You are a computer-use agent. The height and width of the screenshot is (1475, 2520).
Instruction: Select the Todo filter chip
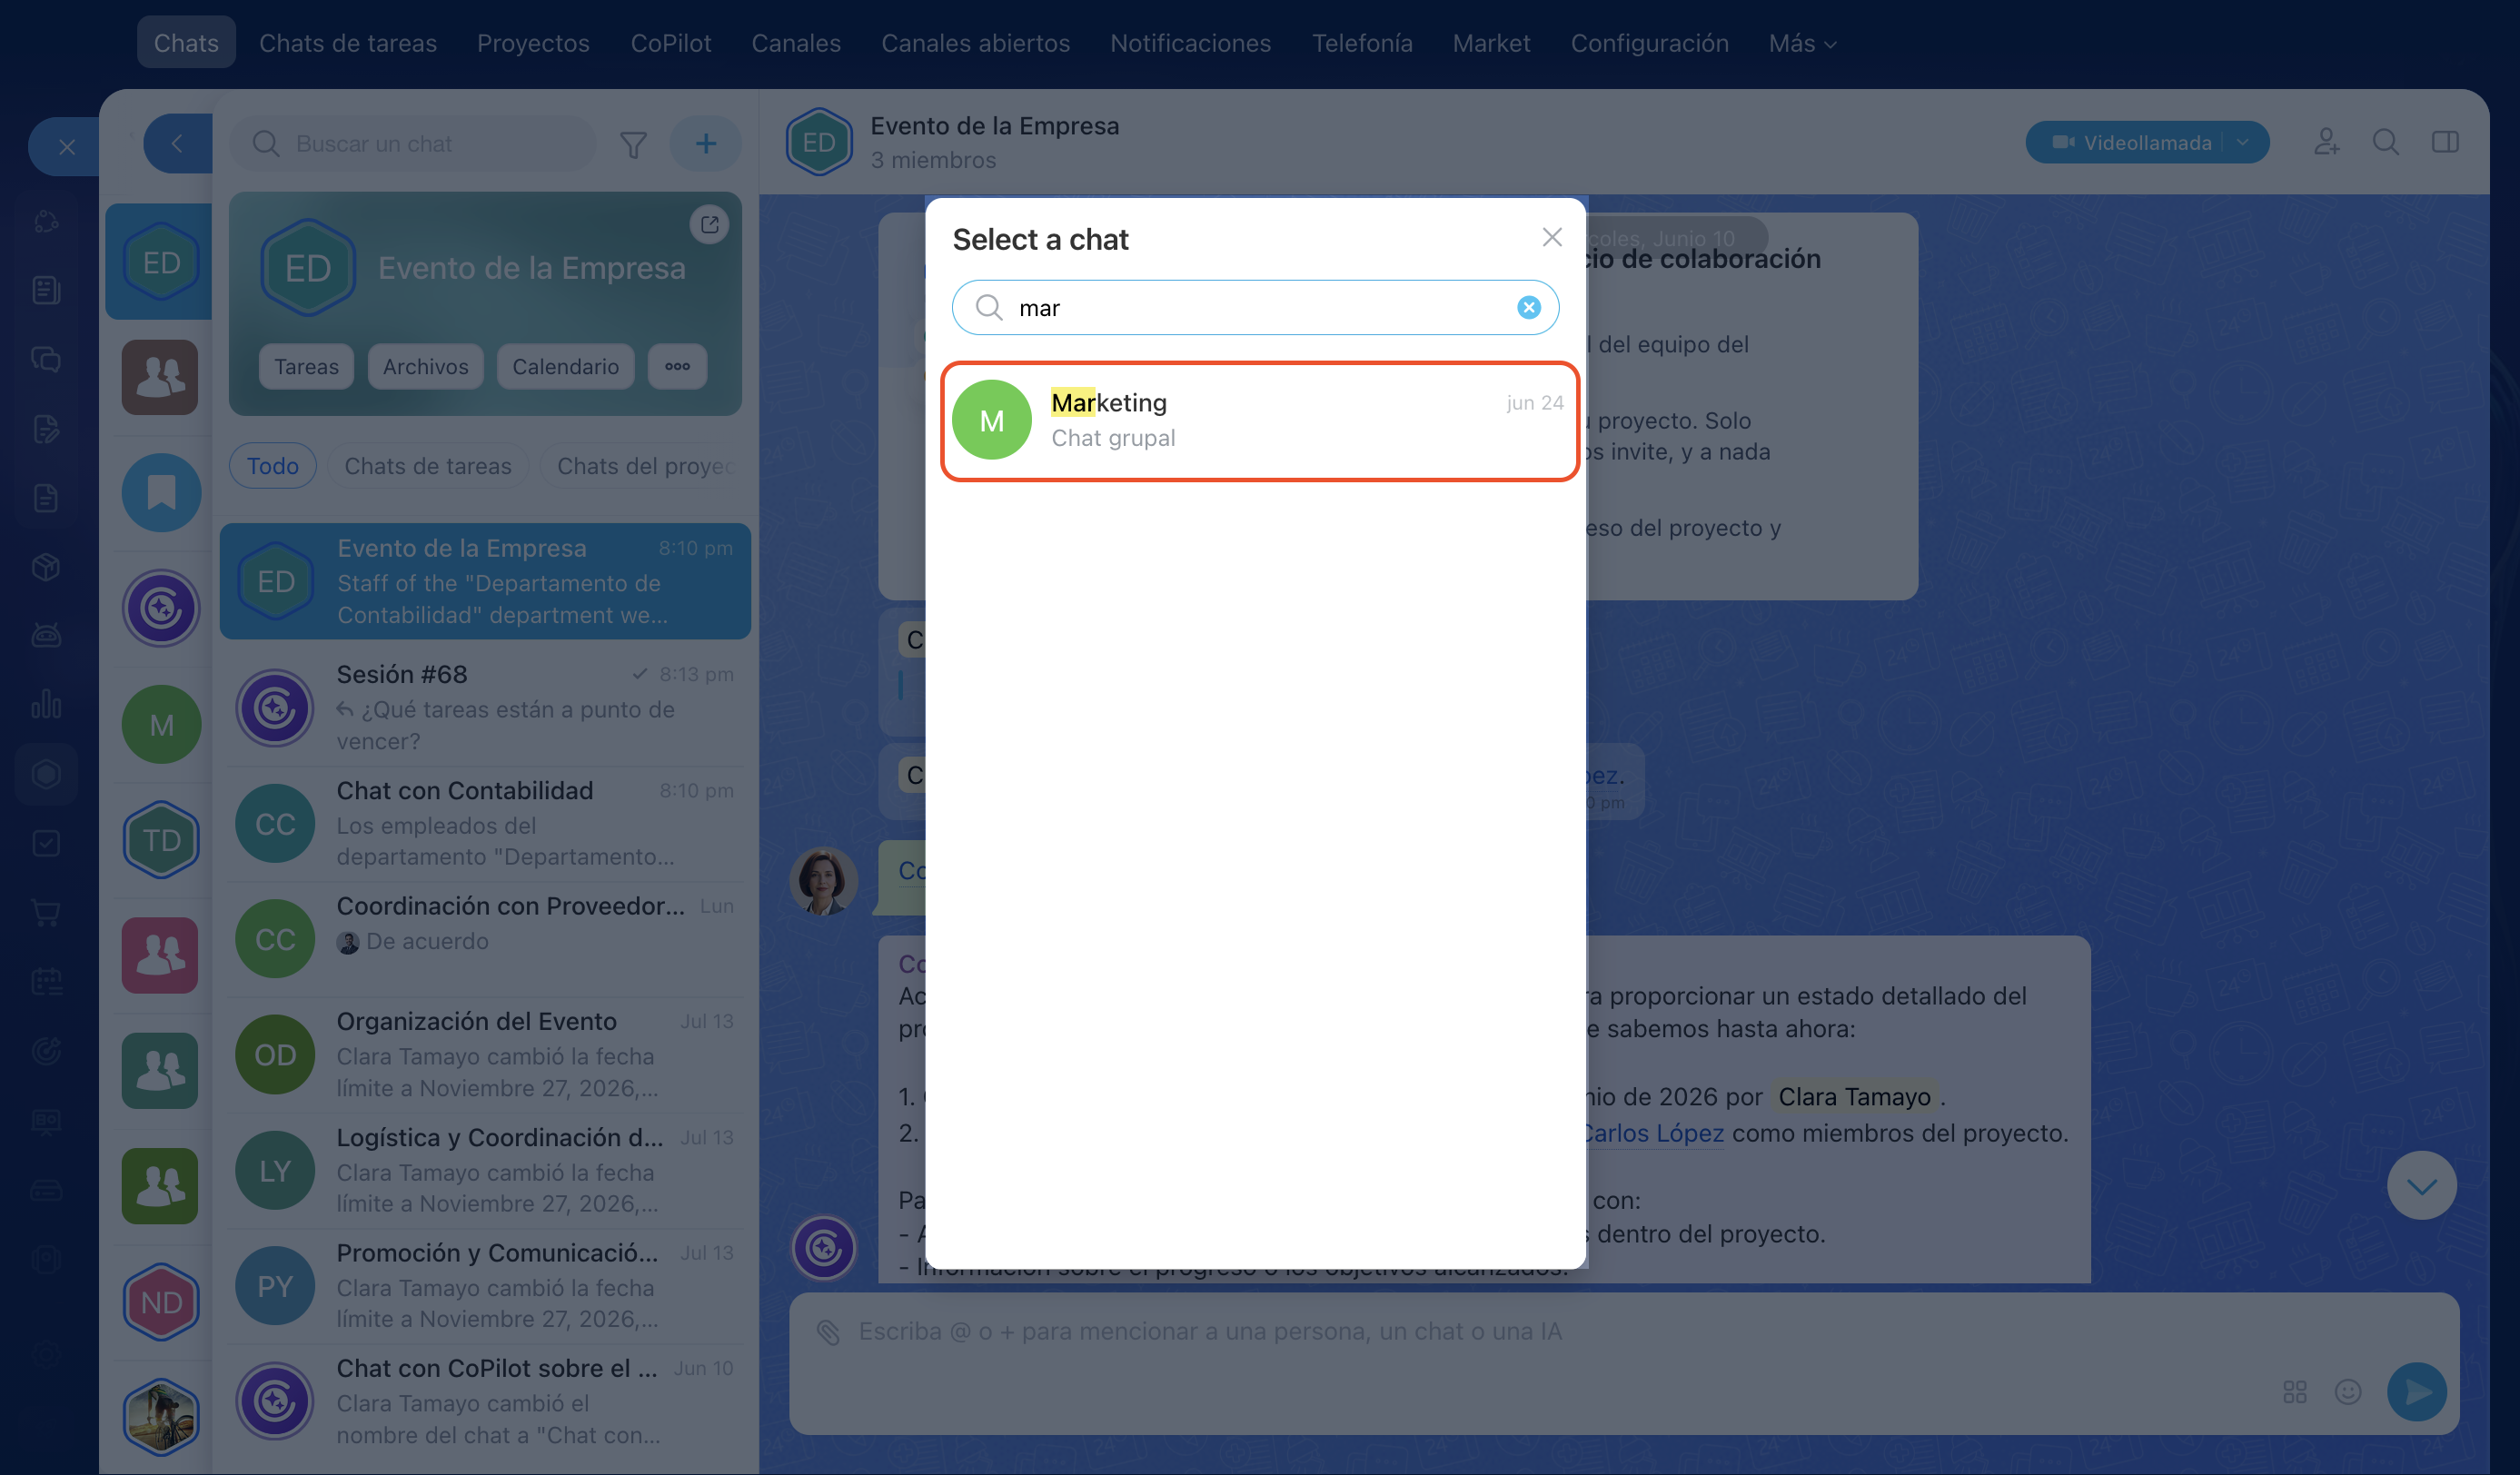pyautogui.click(x=272, y=466)
